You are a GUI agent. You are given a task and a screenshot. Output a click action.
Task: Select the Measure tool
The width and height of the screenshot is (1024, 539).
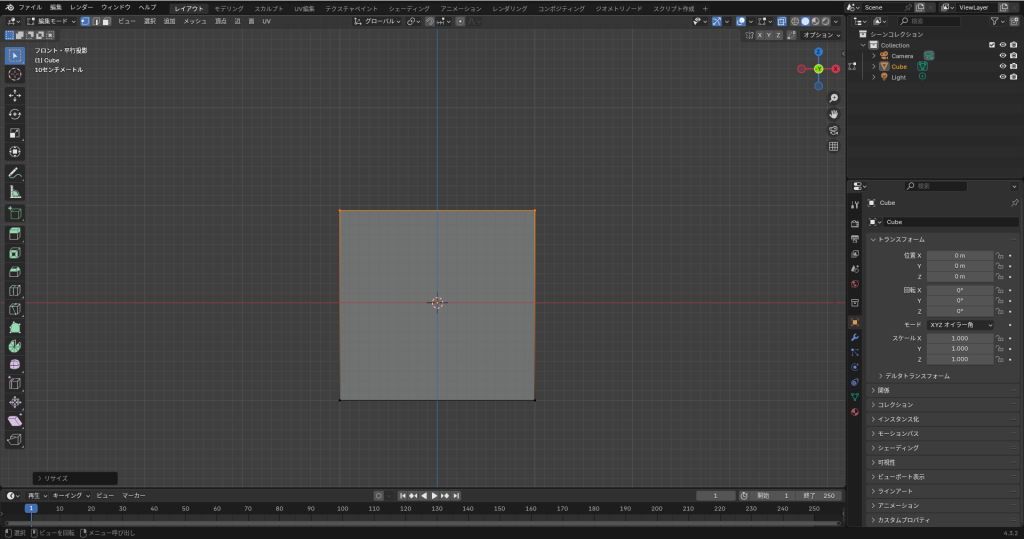coord(15,191)
